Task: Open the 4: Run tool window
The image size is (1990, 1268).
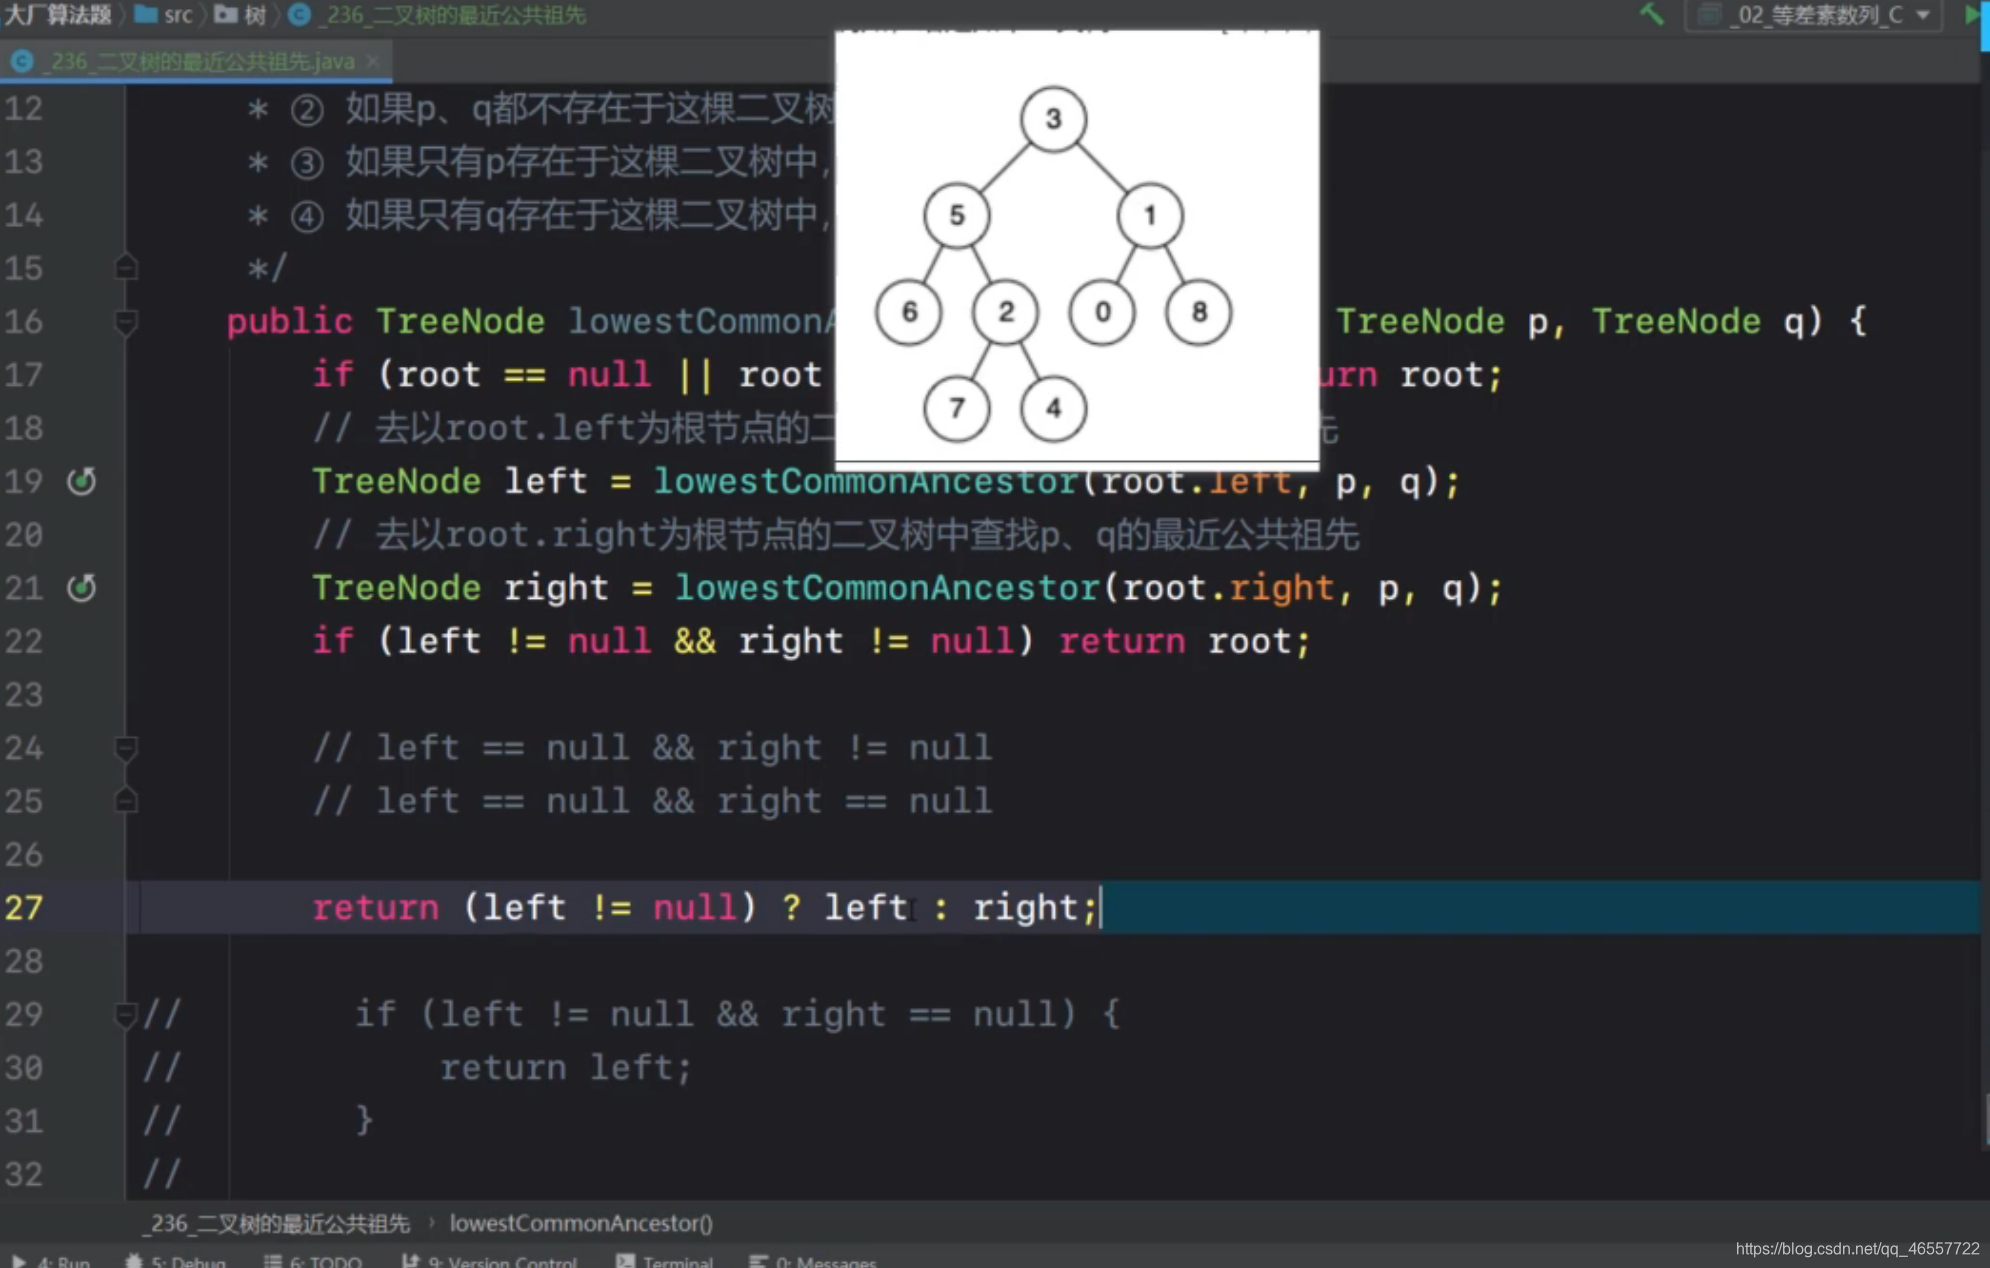Action: tap(51, 1260)
